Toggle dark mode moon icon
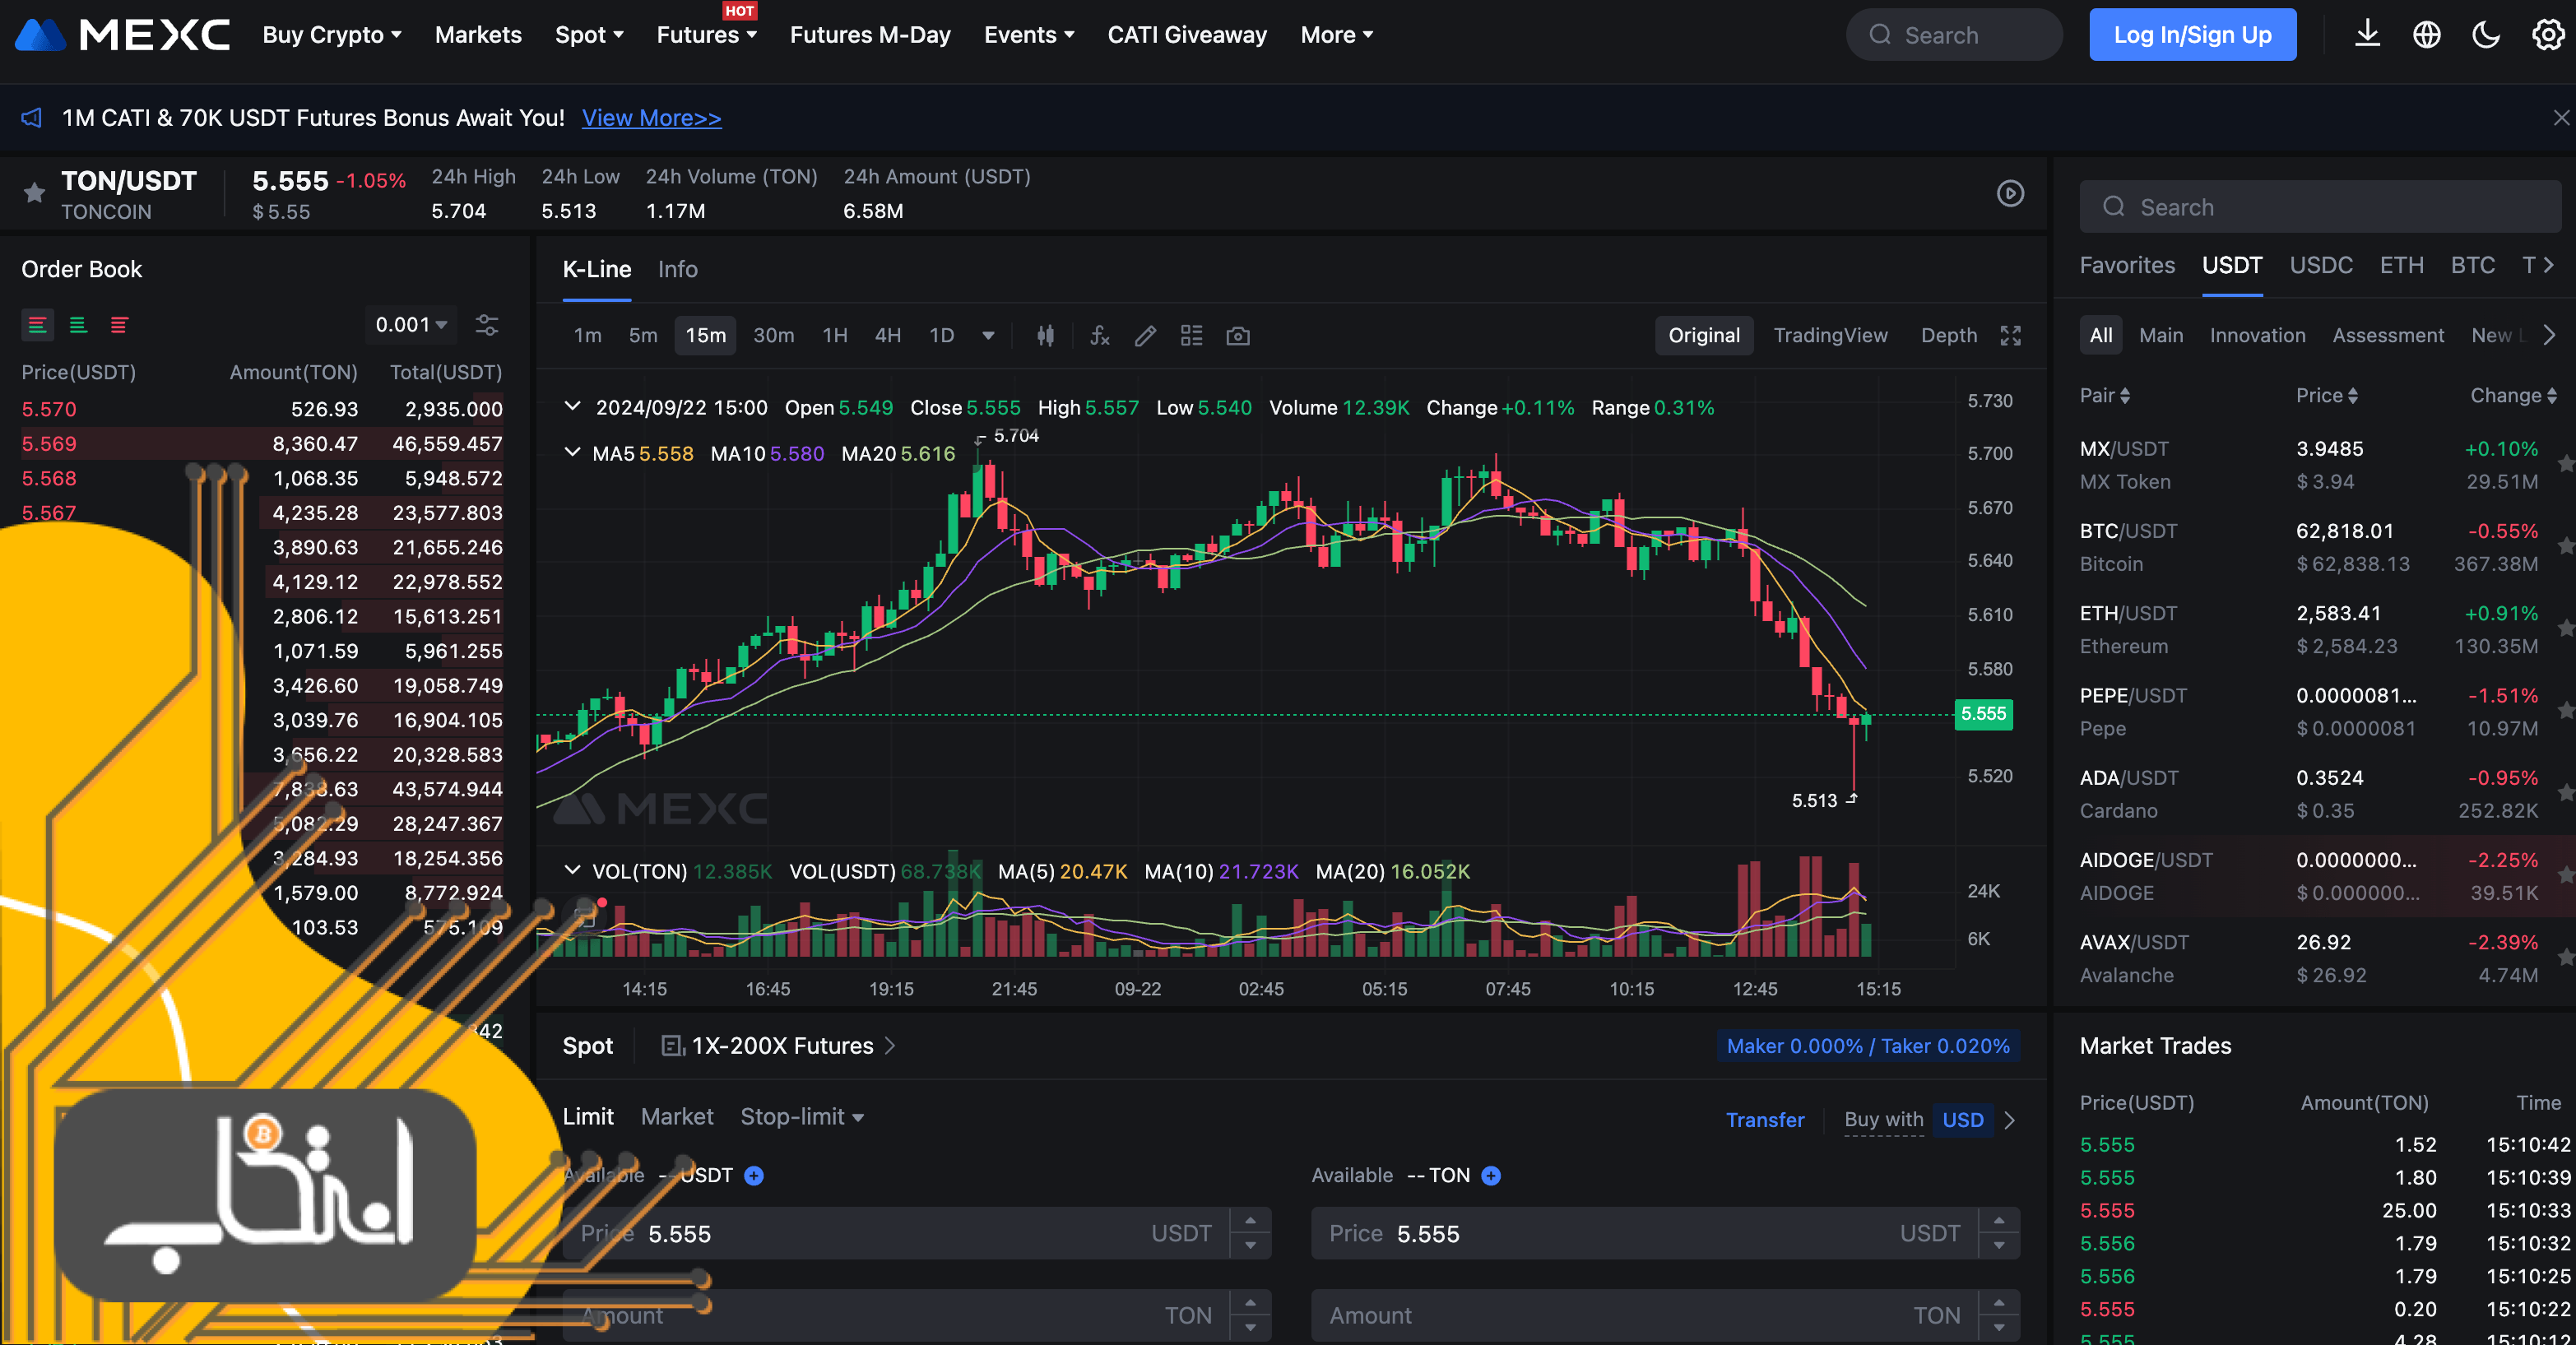This screenshot has width=2576, height=1345. (x=2486, y=35)
